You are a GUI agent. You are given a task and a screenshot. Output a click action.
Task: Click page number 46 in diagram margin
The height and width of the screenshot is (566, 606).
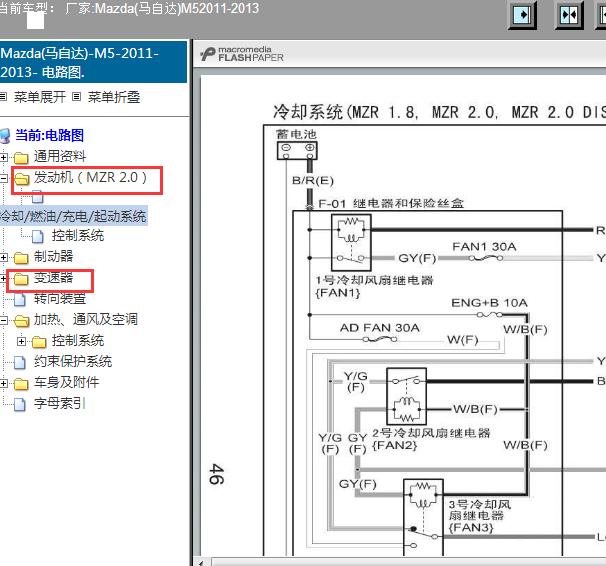[216, 474]
